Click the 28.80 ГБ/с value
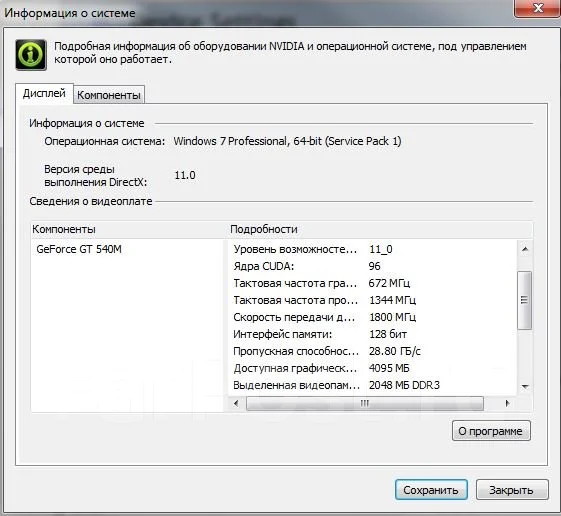 (x=395, y=351)
